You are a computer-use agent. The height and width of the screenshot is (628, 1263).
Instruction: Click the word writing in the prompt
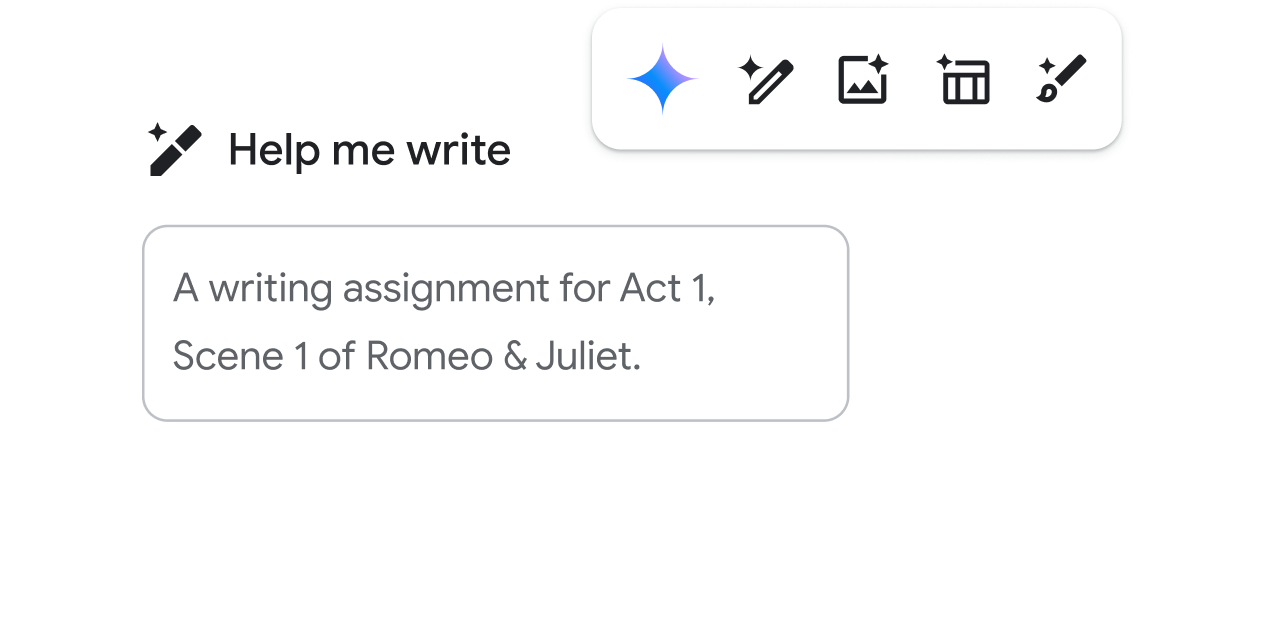click(270, 290)
